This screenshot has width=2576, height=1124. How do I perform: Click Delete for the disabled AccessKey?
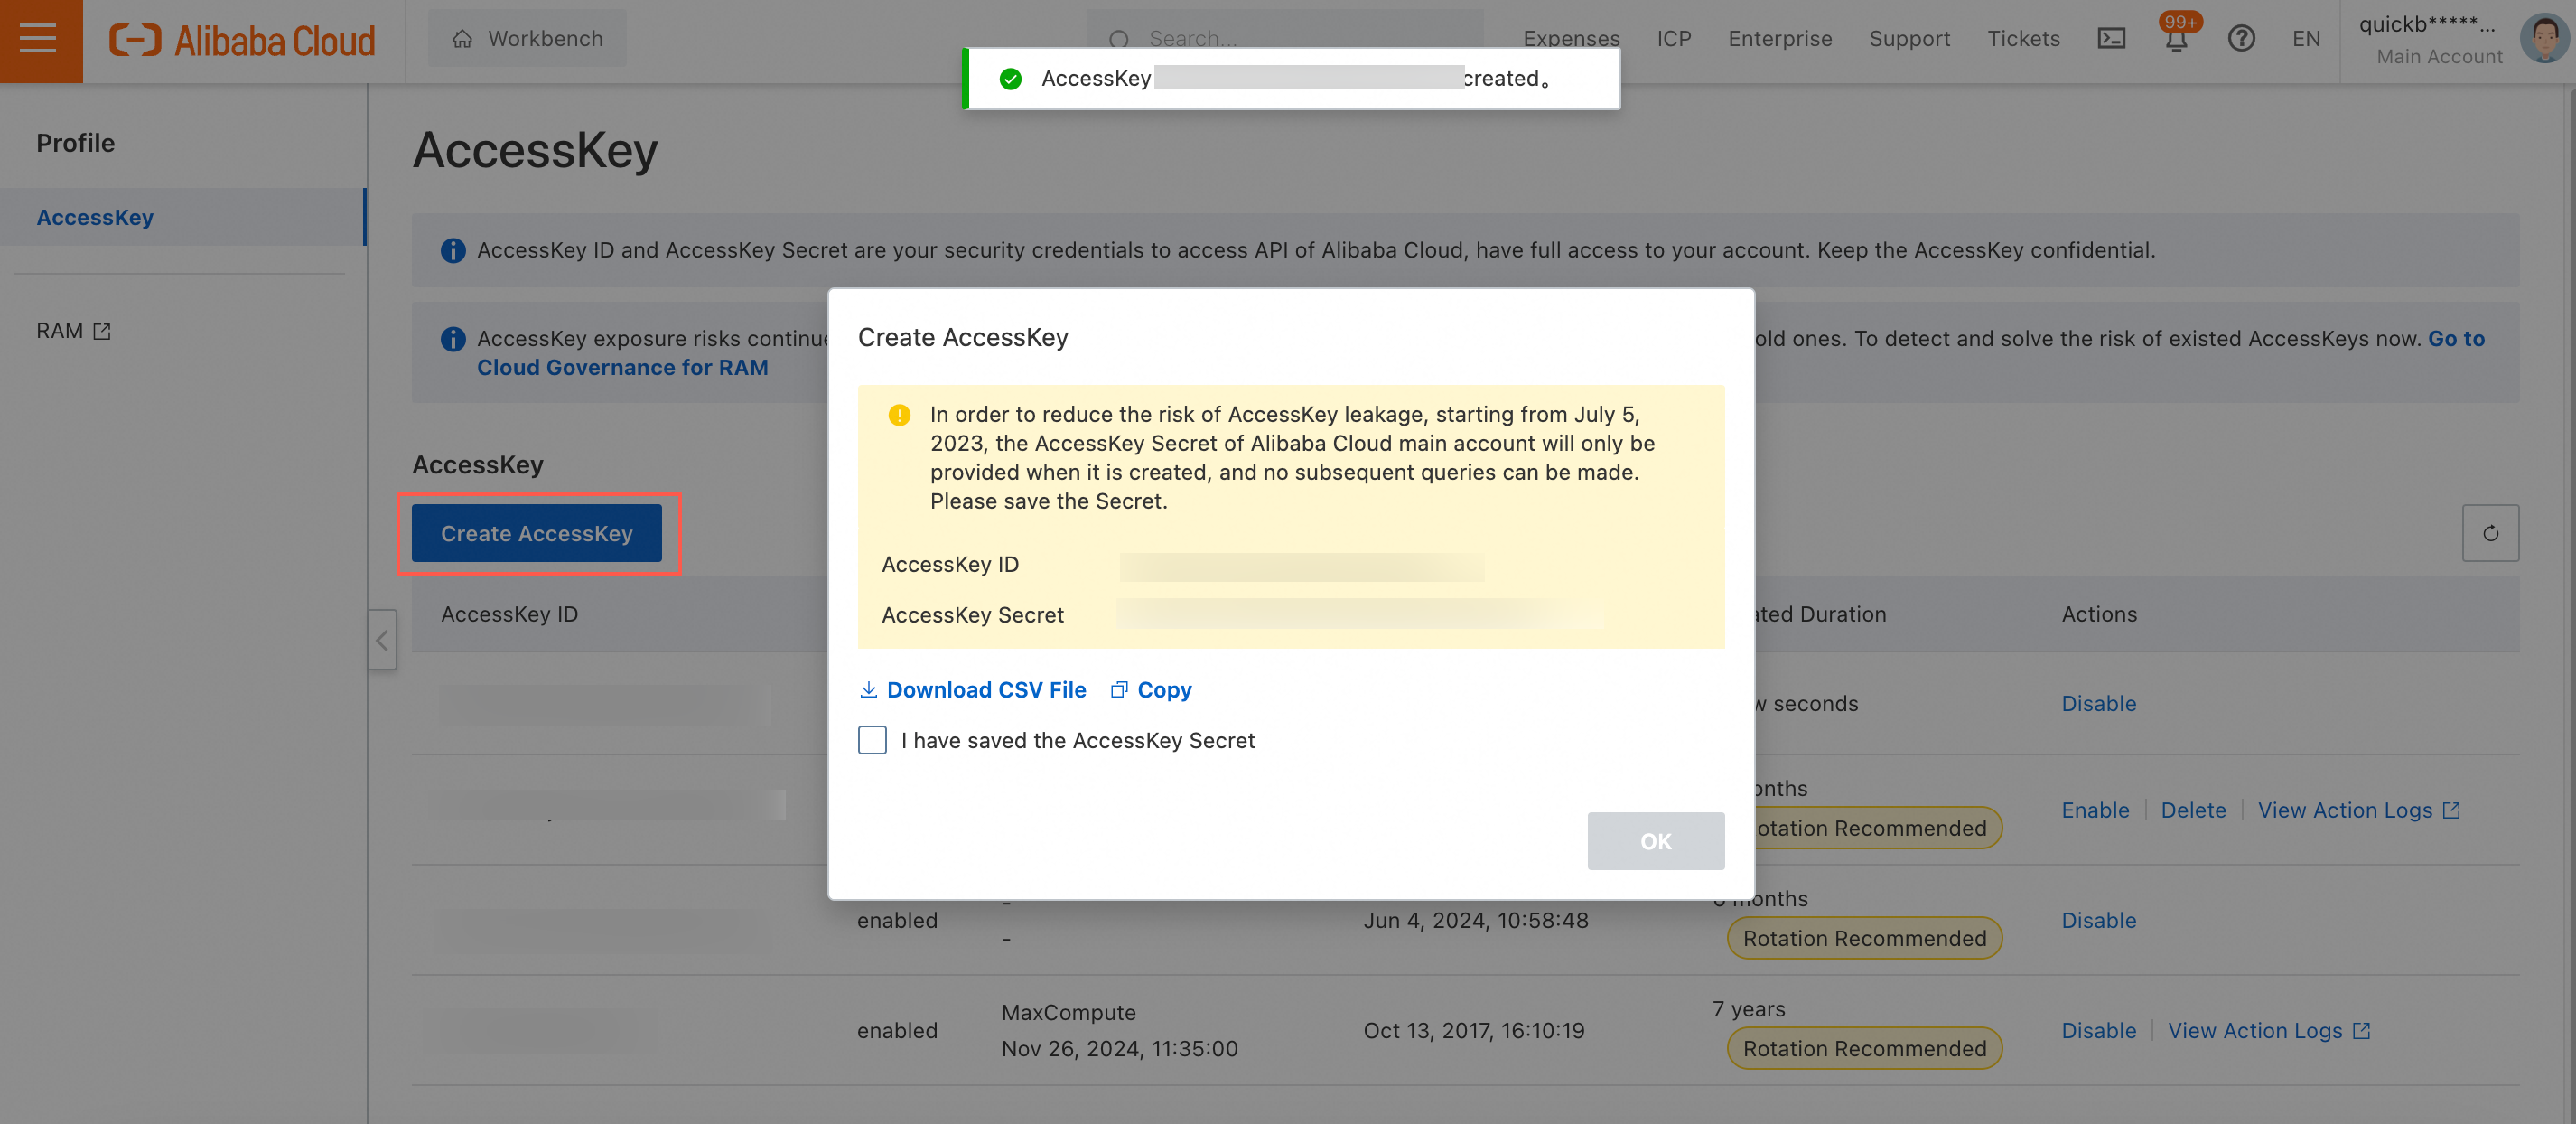click(x=2193, y=811)
